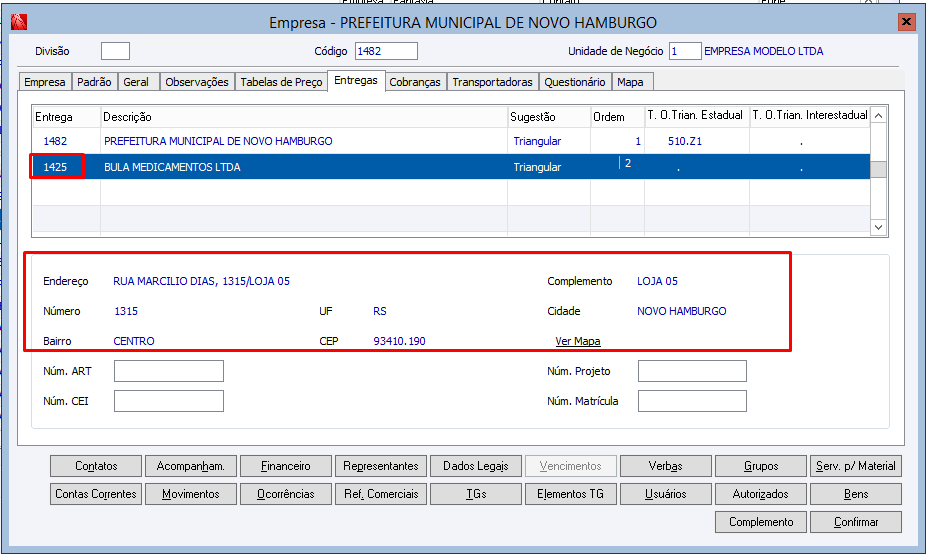Image resolution: width=927 pixels, height=554 pixels.
Task: Sort by Descrição column header
Action: tap(304, 117)
